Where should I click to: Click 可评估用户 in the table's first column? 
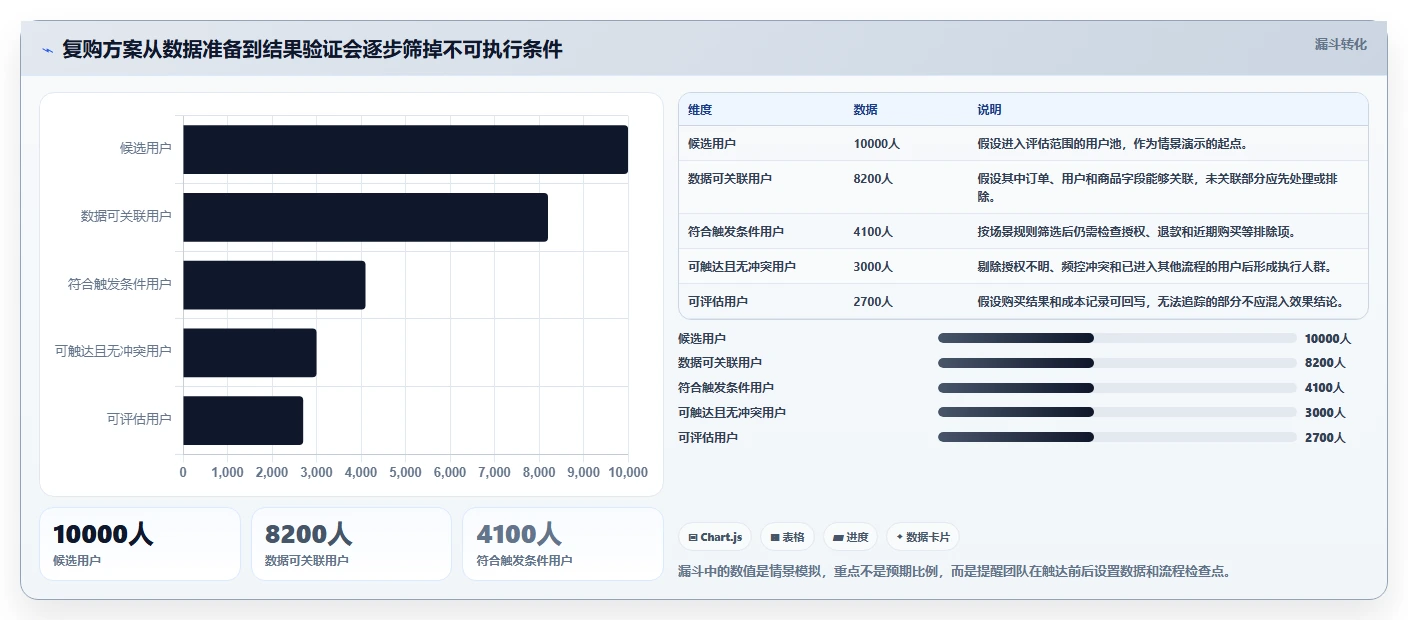click(x=718, y=302)
